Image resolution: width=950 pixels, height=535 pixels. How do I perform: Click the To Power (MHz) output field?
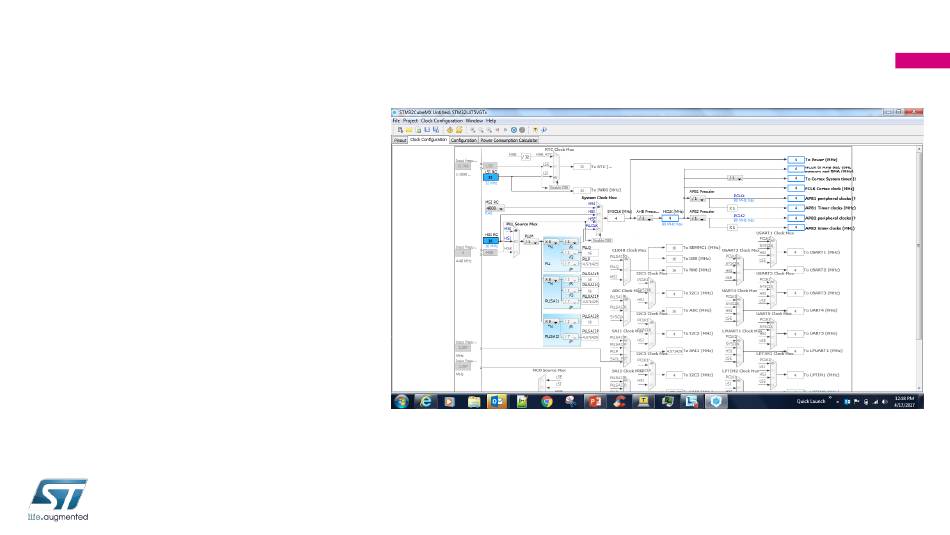[796, 159]
